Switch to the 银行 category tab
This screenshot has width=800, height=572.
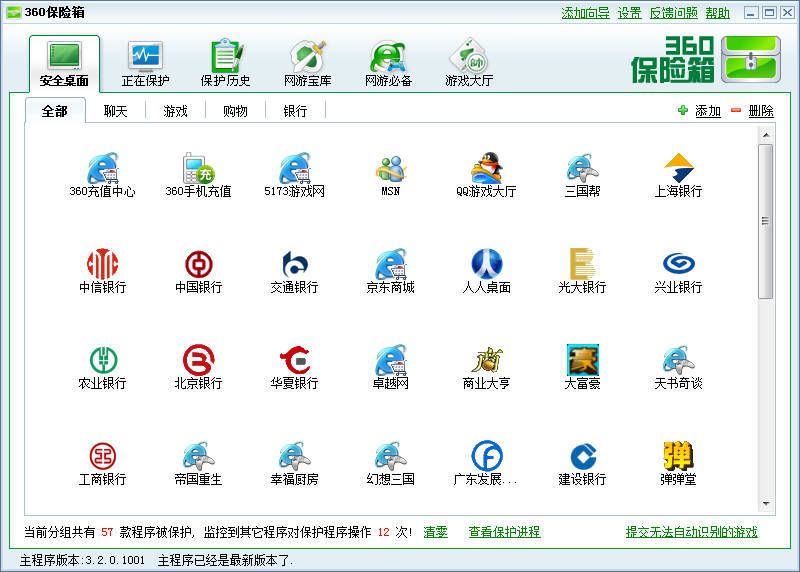295,111
